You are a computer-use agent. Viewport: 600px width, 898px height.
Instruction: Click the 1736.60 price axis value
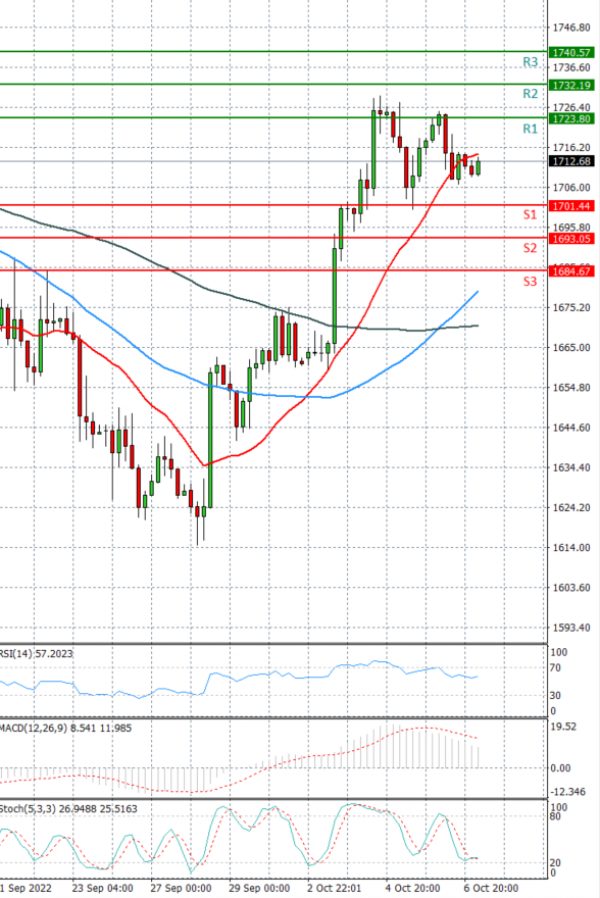(571, 68)
